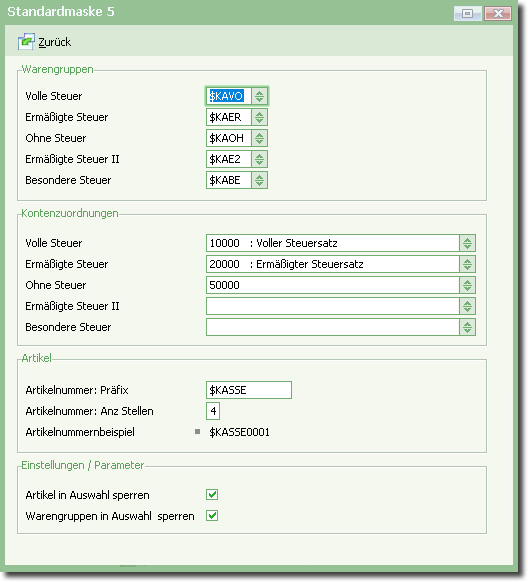Click empty Besondere Steuer account field
This screenshot has width=528, height=582.
(333, 327)
